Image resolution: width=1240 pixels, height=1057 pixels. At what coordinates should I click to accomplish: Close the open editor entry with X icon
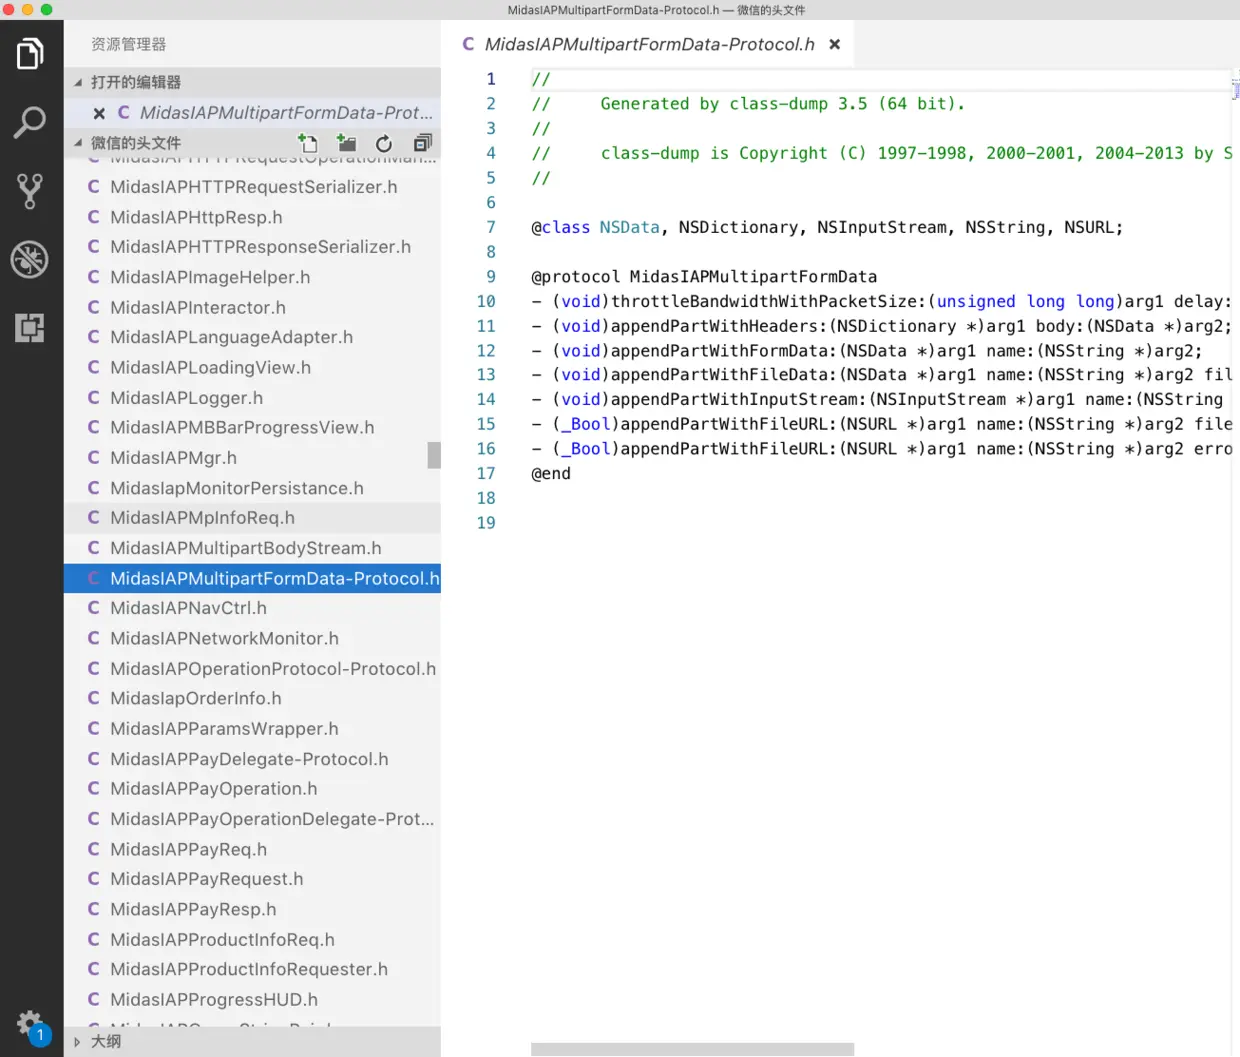pyautogui.click(x=99, y=113)
